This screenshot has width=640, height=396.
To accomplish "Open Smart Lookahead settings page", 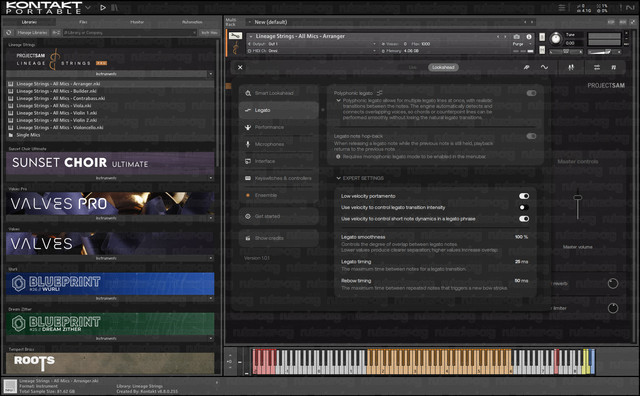I will [278, 93].
